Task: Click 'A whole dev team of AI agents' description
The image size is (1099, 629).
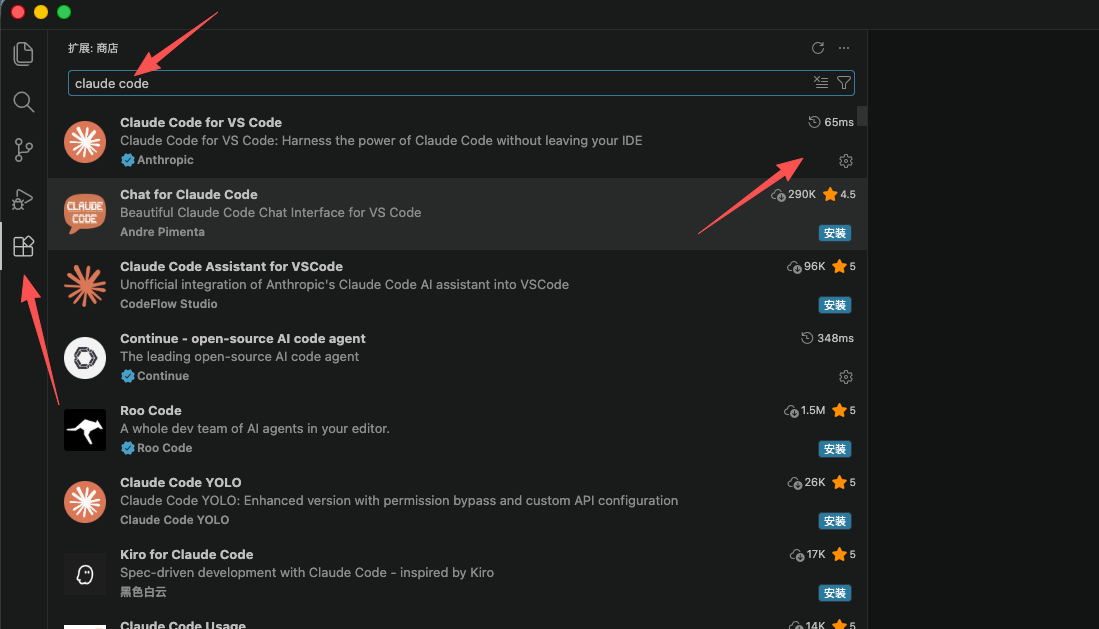Action: (x=254, y=428)
